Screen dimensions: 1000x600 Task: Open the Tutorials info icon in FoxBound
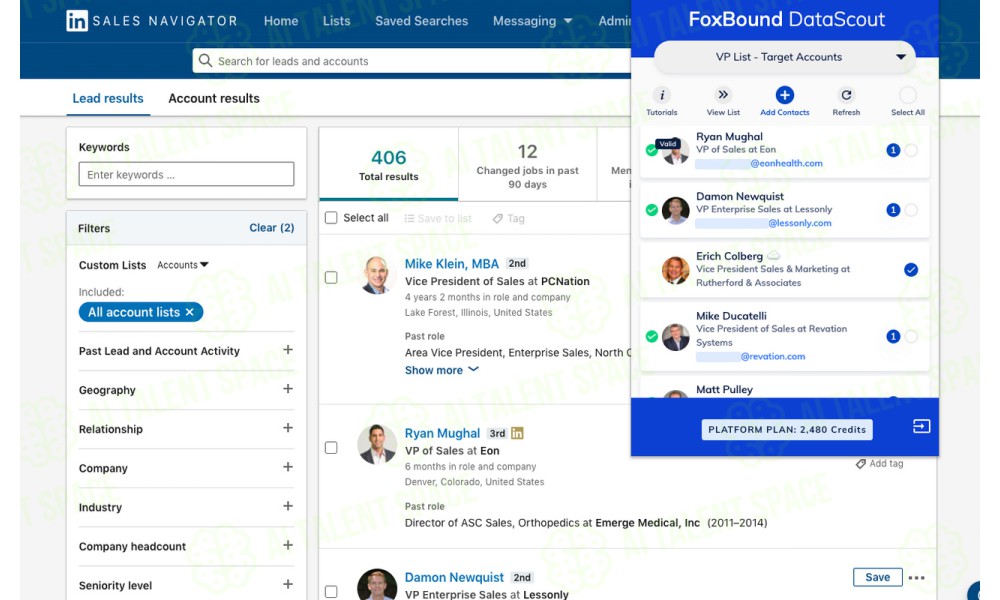point(661,95)
